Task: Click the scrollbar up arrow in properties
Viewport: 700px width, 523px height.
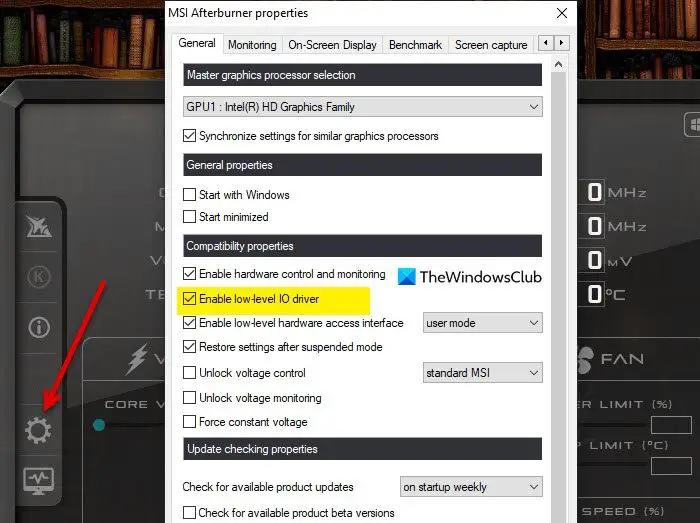Action: point(558,65)
